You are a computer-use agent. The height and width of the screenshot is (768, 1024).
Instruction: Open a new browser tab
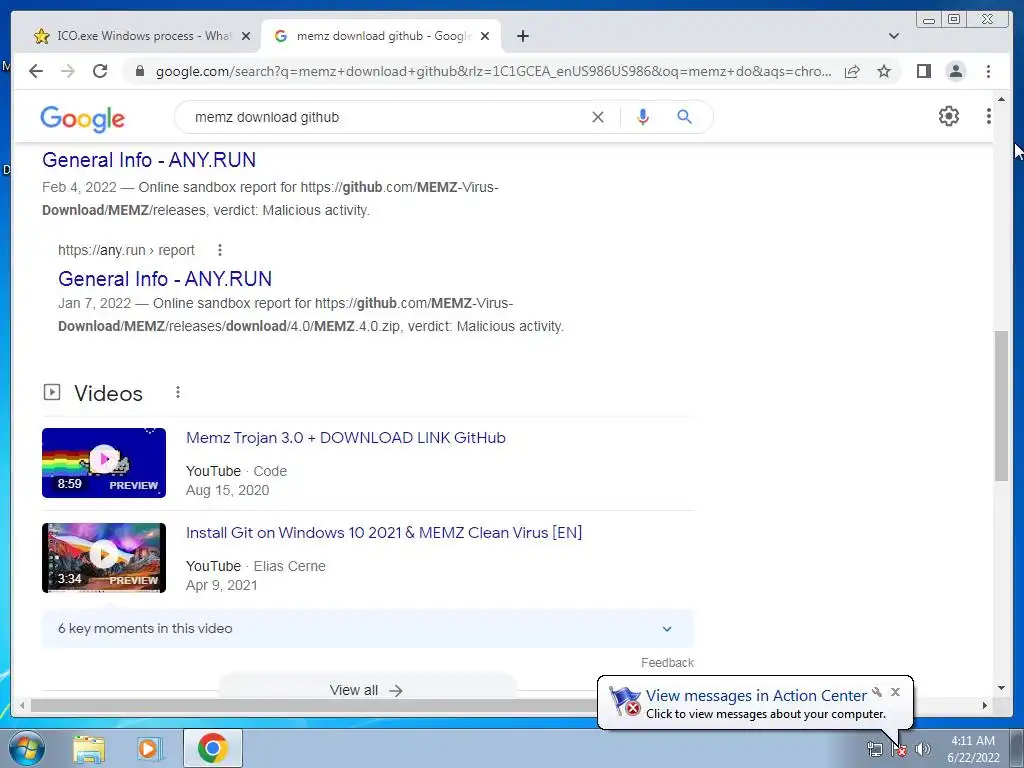click(522, 36)
